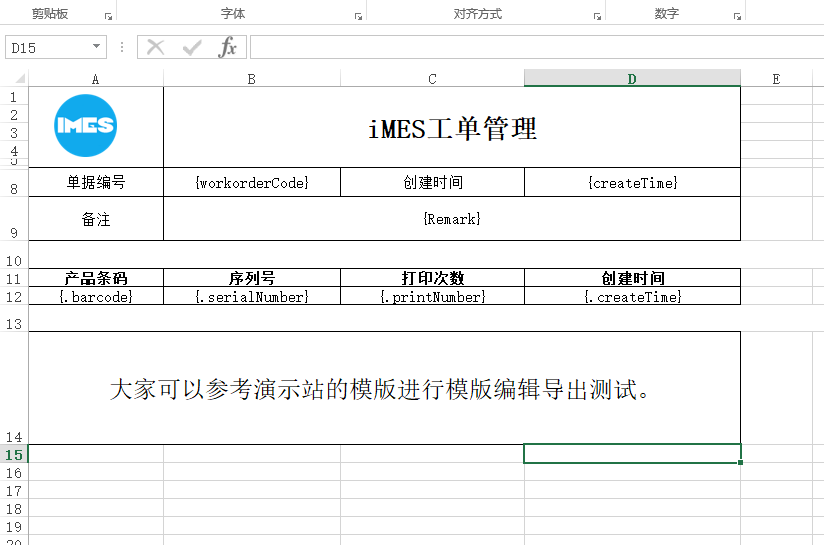
Task: Select column C header
Action: [x=432, y=79]
